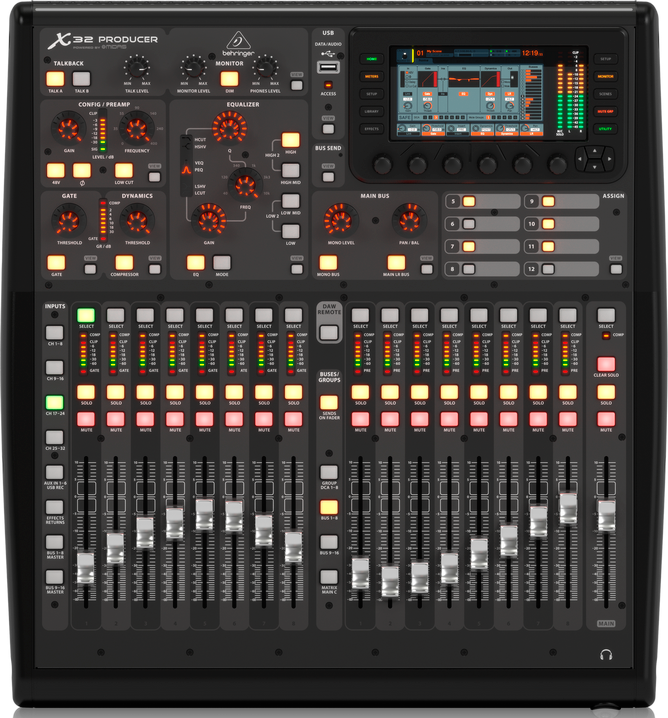Toggle the 48V phantom power button
668x718 pixels.
[56, 170]
